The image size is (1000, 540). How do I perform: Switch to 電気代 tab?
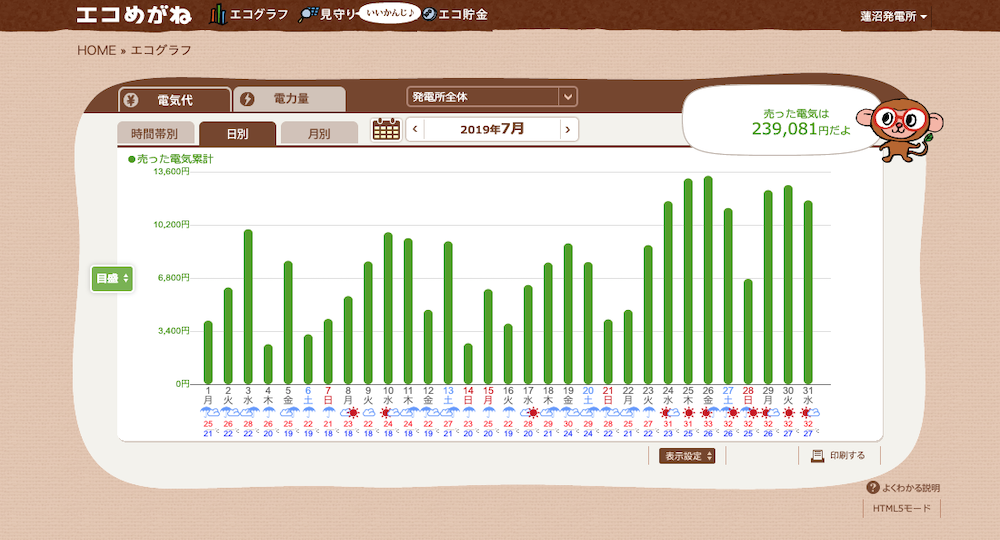(x=175, y=100)
